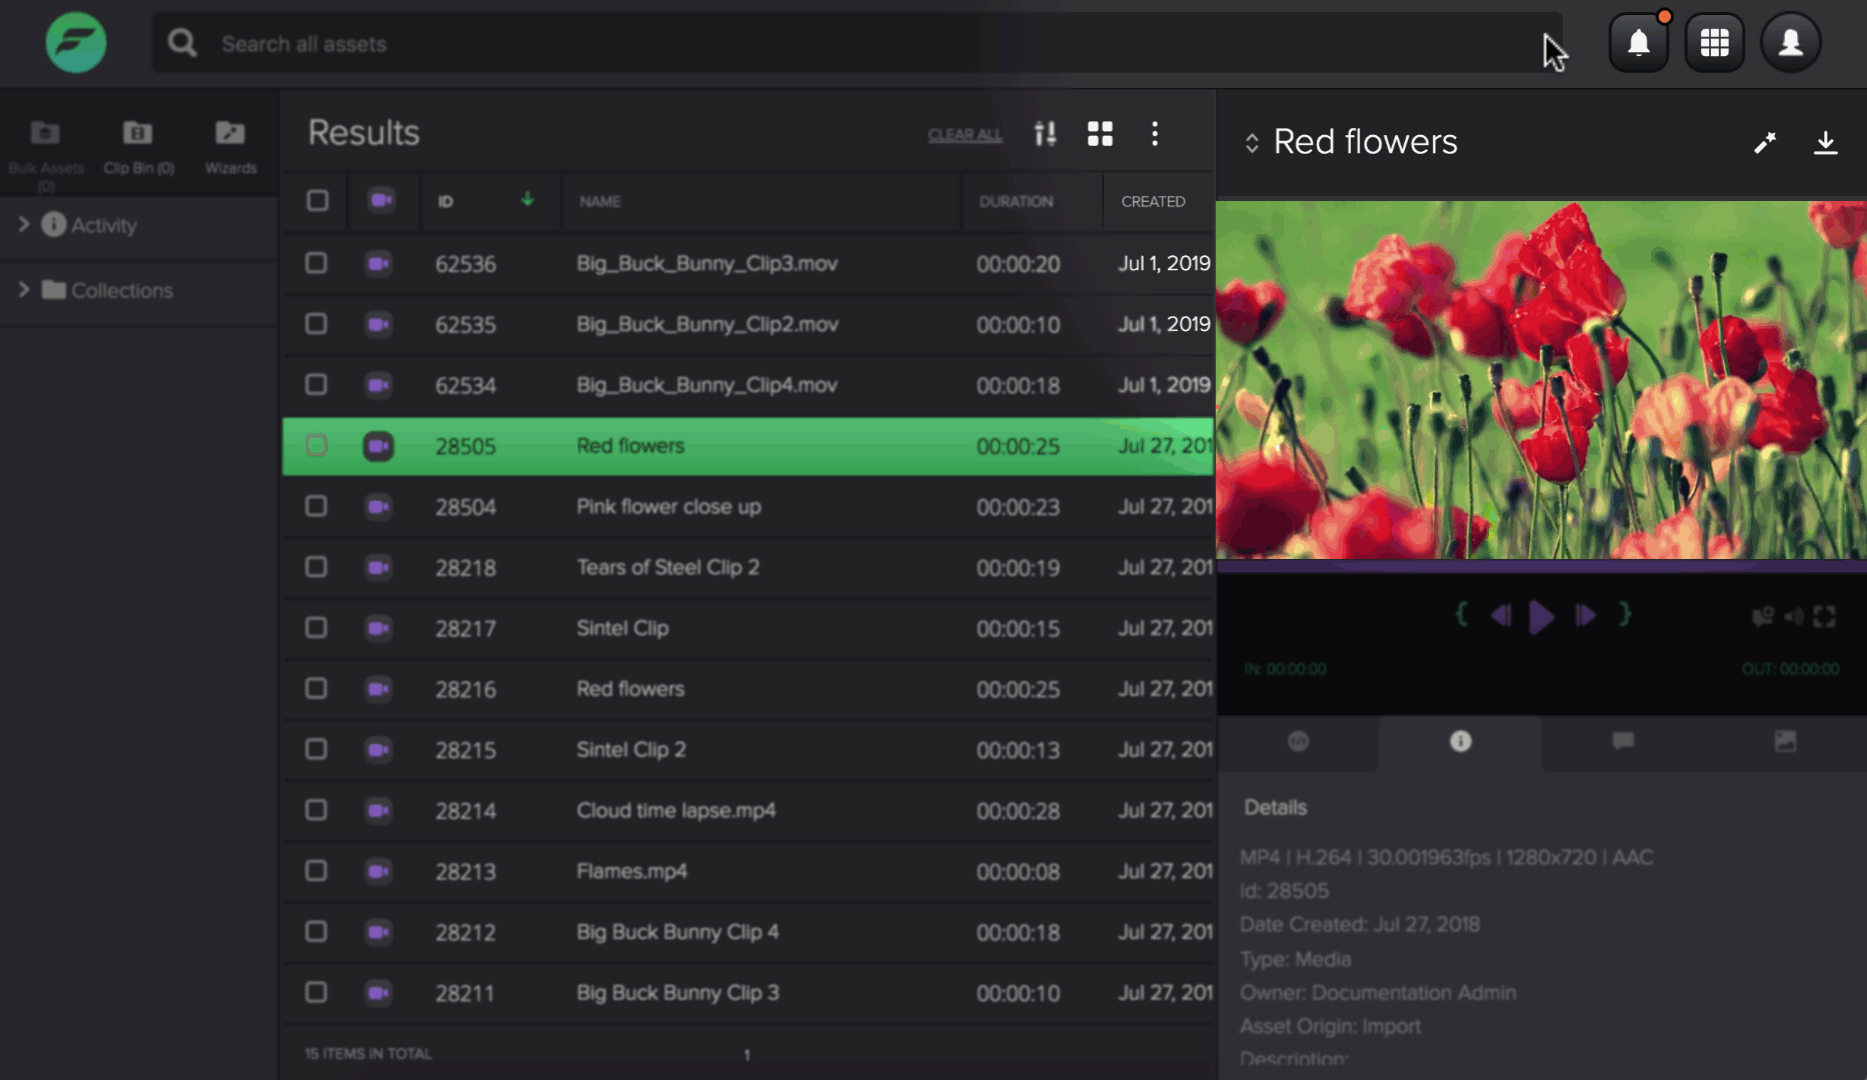Expand the Collections tree
This screenshot has width=1867, height=1080.
pos(24,290)
